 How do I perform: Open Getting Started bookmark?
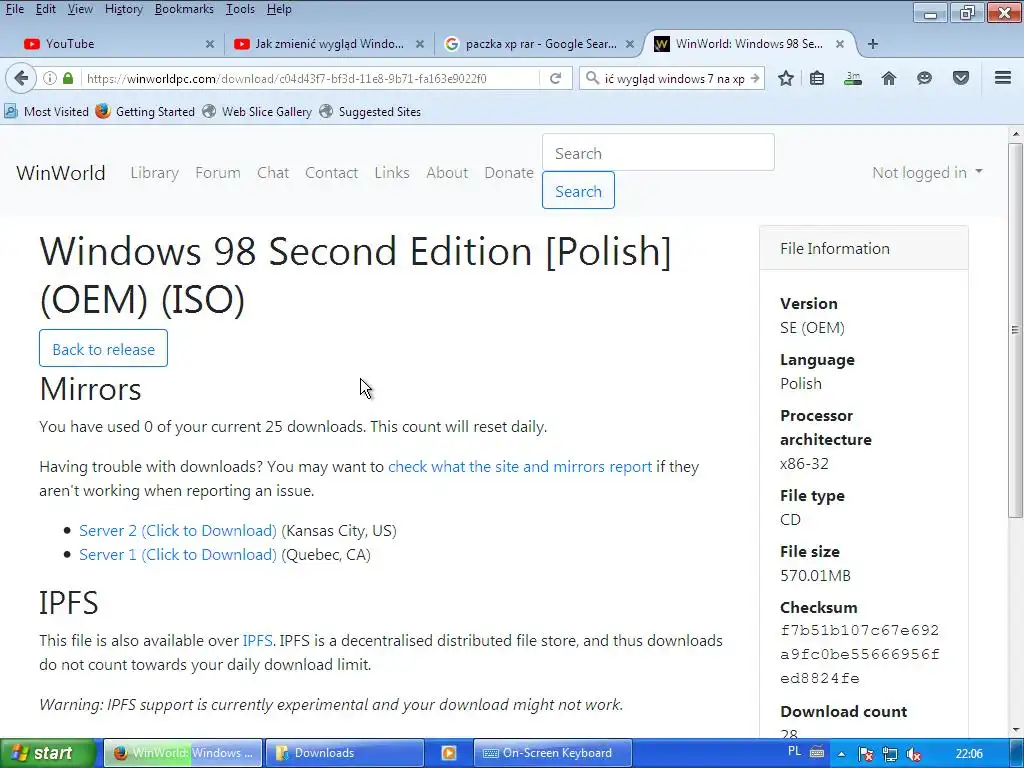click(x=145, y=112)
